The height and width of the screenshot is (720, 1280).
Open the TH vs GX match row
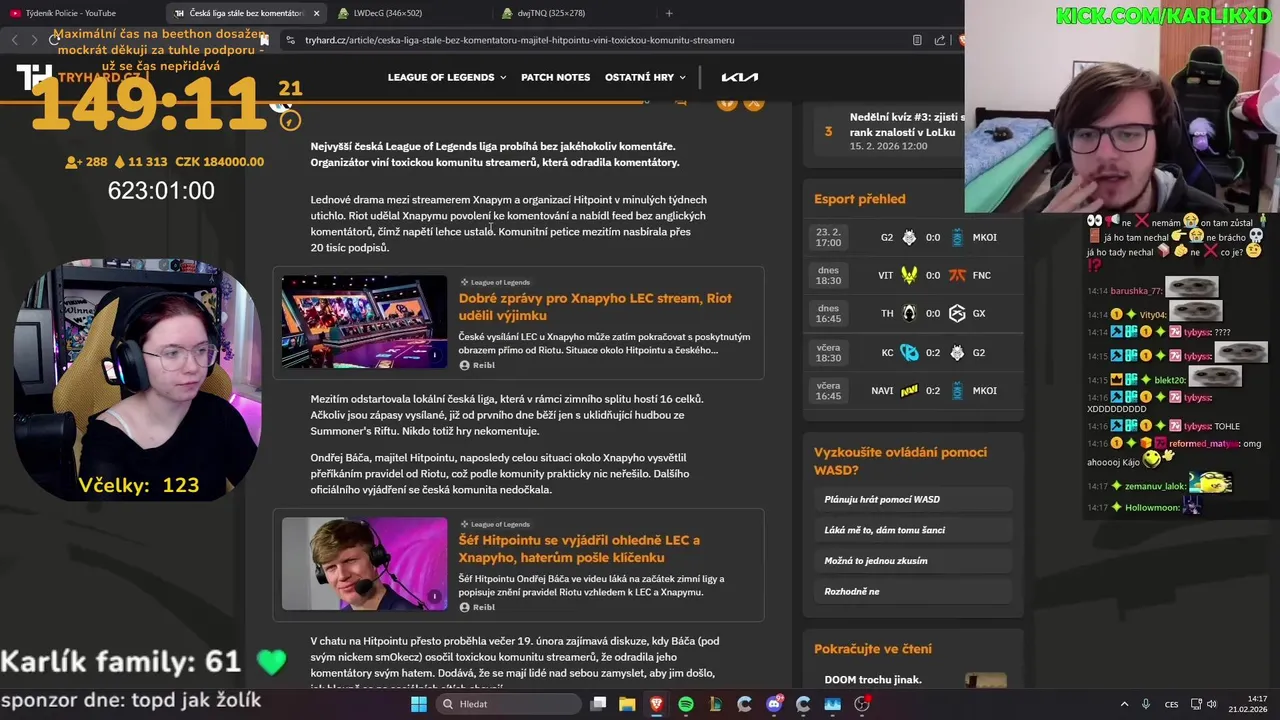coord(913,313)
